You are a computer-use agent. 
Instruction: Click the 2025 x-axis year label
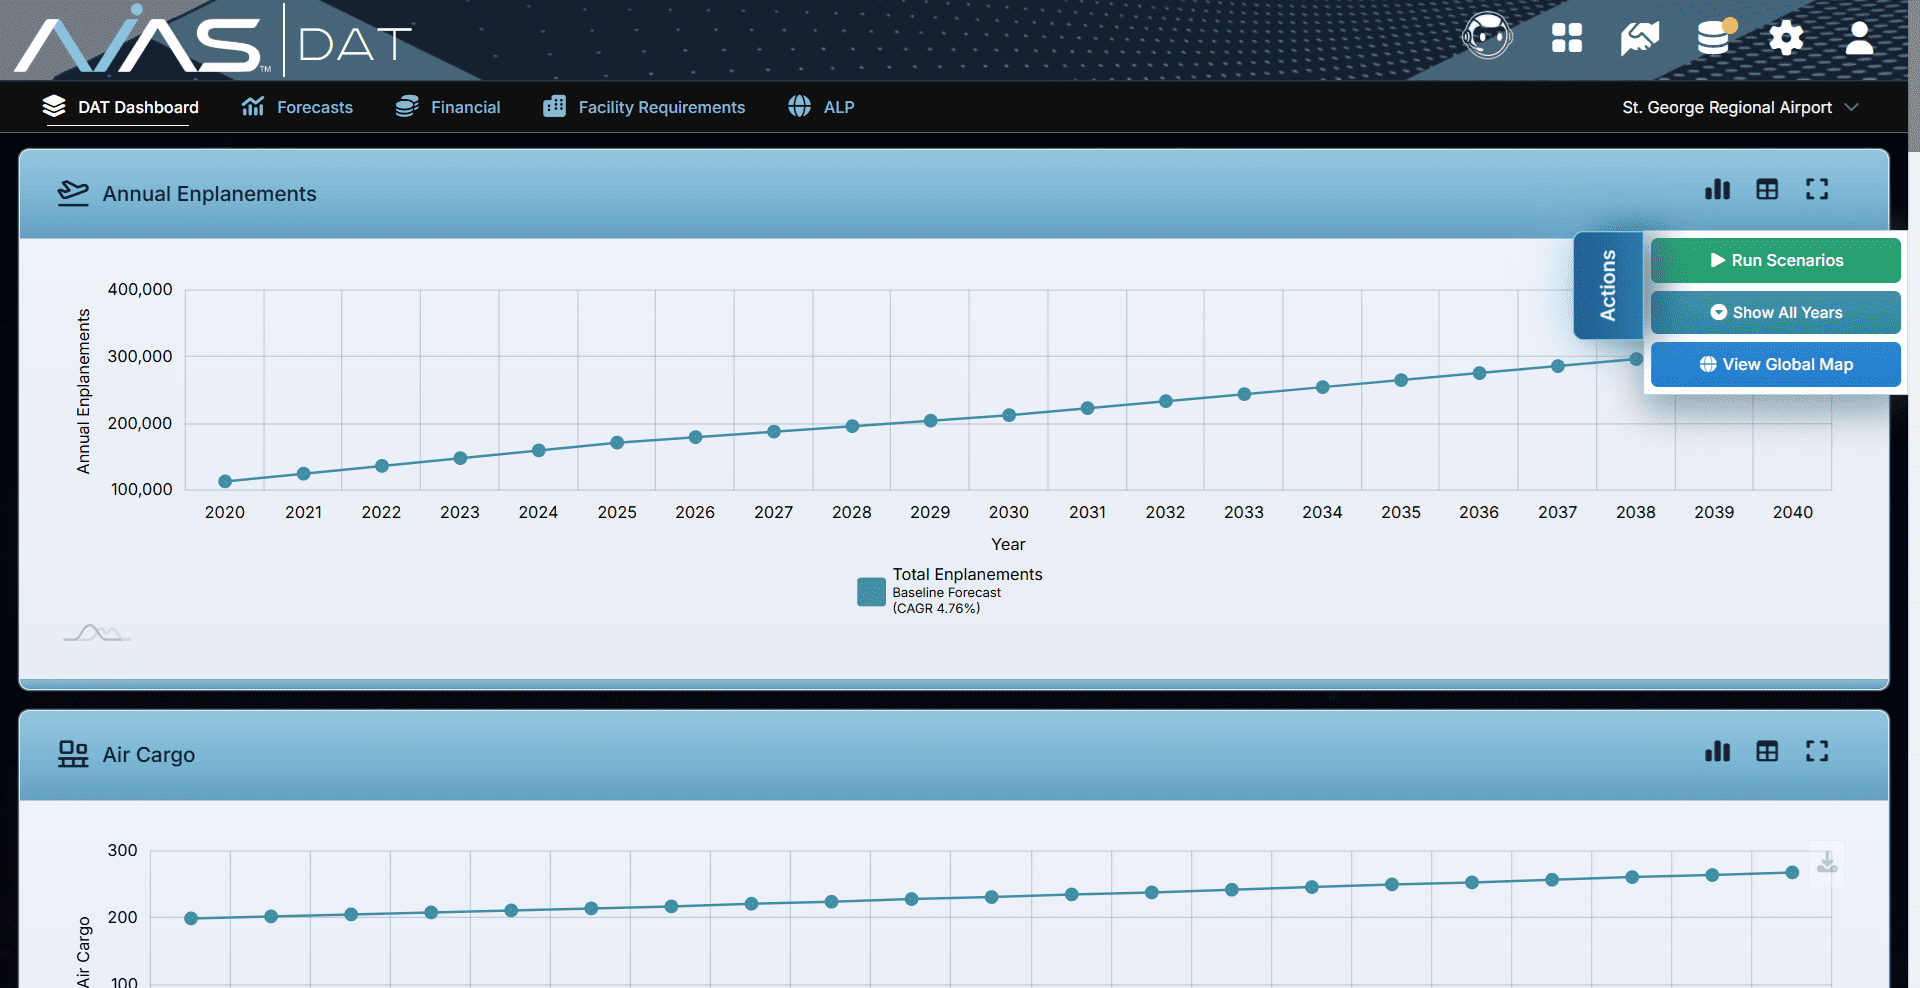617,512
